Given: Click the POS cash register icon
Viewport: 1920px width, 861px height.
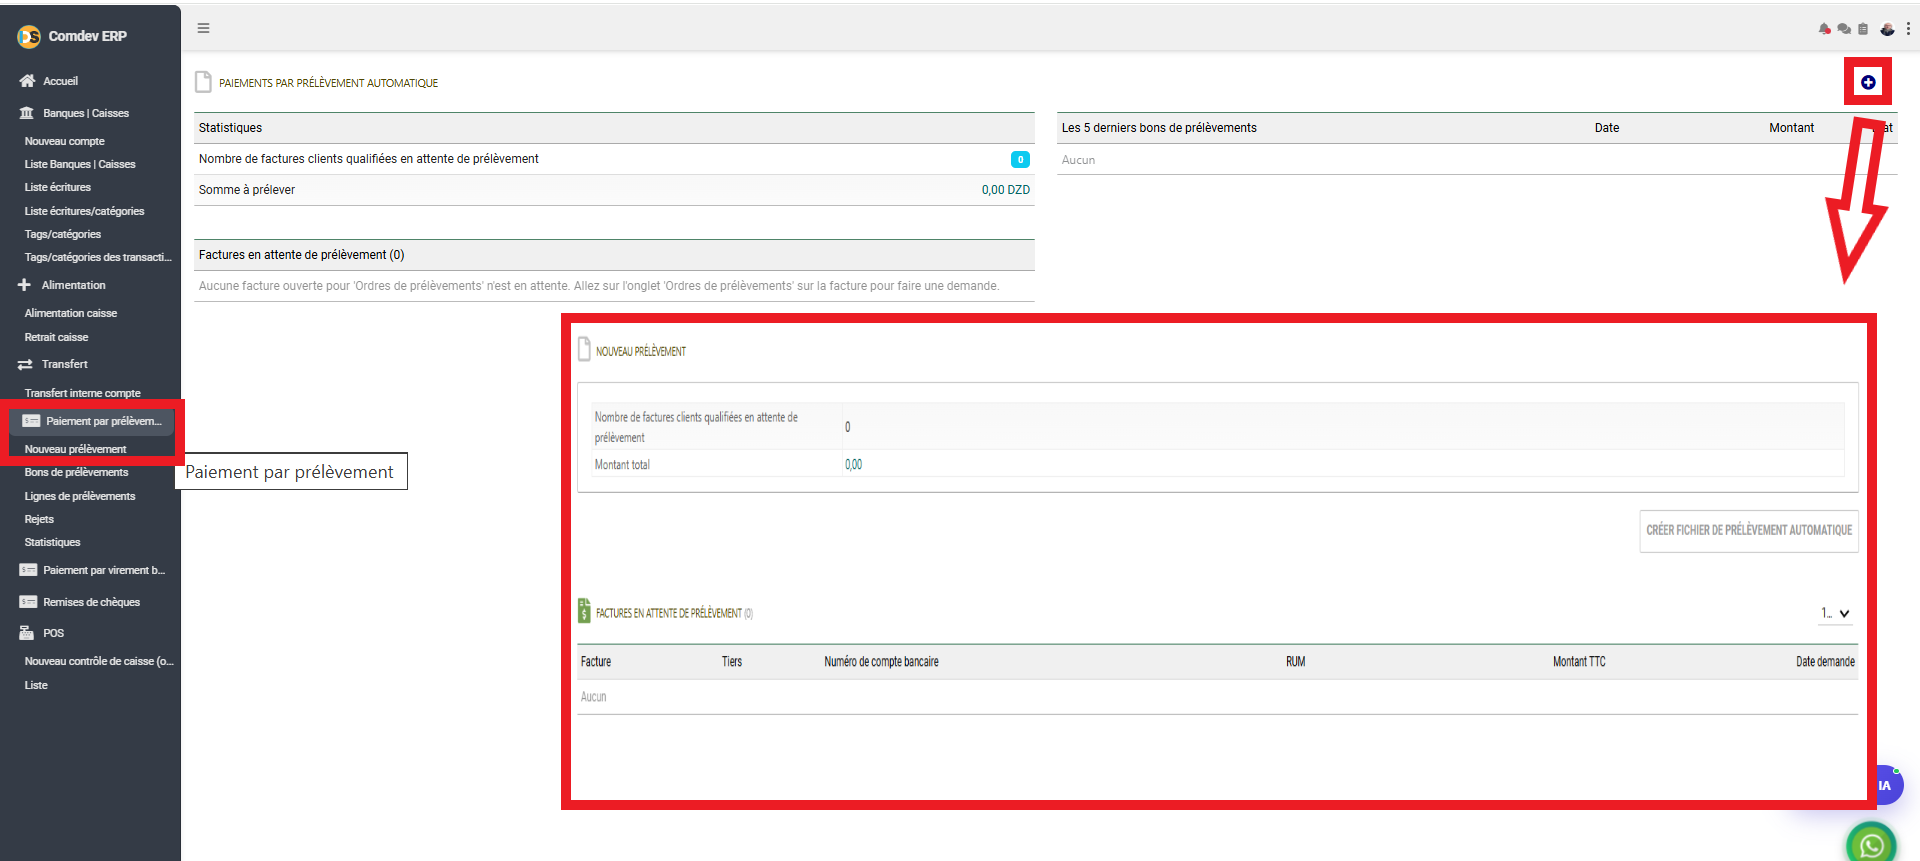Looking at the screenshot, I should [x=27, y=633].
